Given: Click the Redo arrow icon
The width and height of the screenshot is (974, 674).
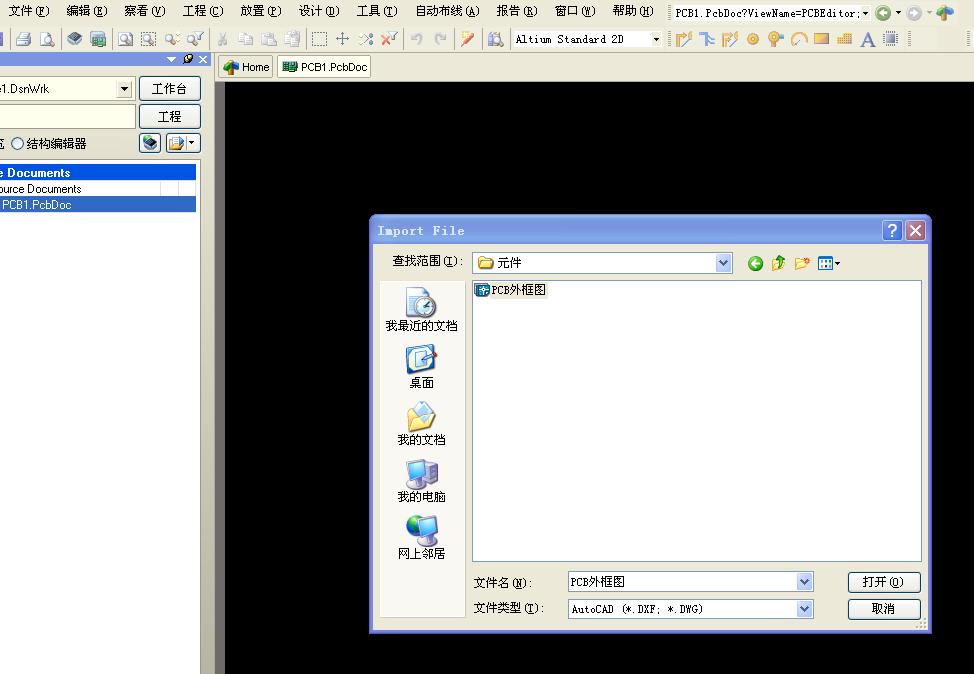Looking at the screenshot, I should pos(440,39).
